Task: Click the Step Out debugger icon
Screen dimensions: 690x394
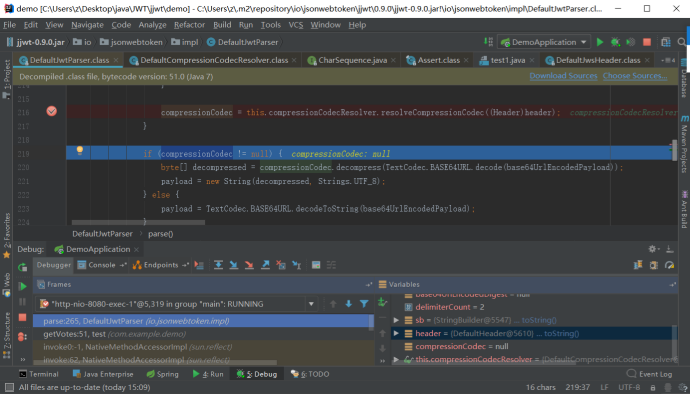Action: point(265,265)
